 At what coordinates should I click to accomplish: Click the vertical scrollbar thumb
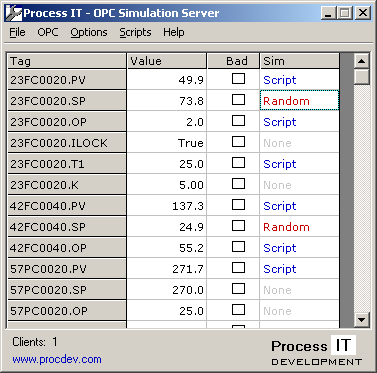[x=362, y=77]
